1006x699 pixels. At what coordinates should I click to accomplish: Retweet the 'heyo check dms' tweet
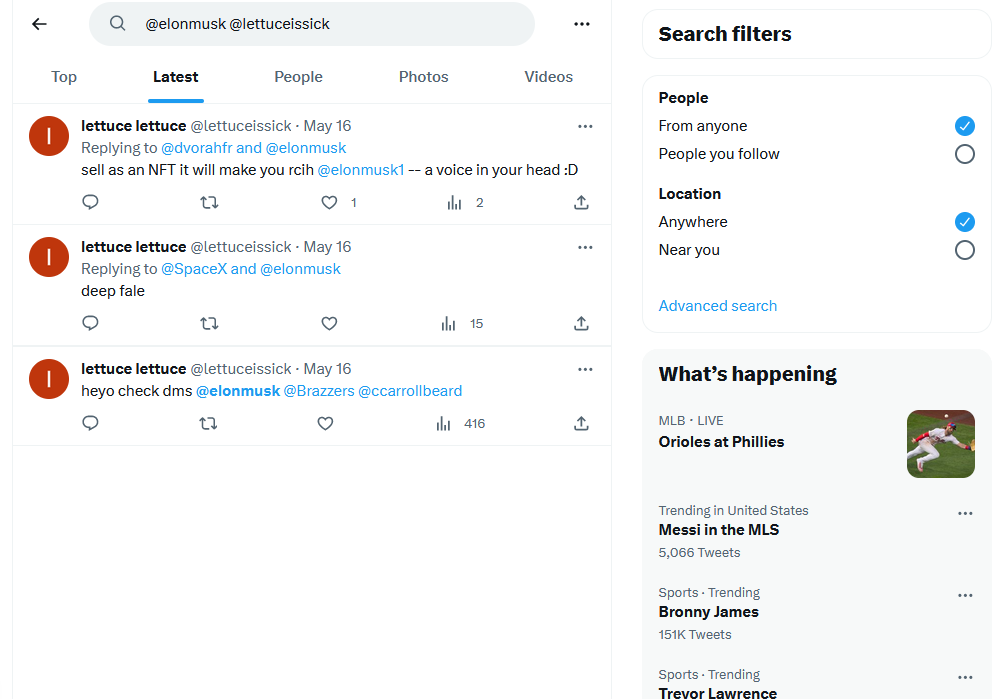tap(208, 424)
